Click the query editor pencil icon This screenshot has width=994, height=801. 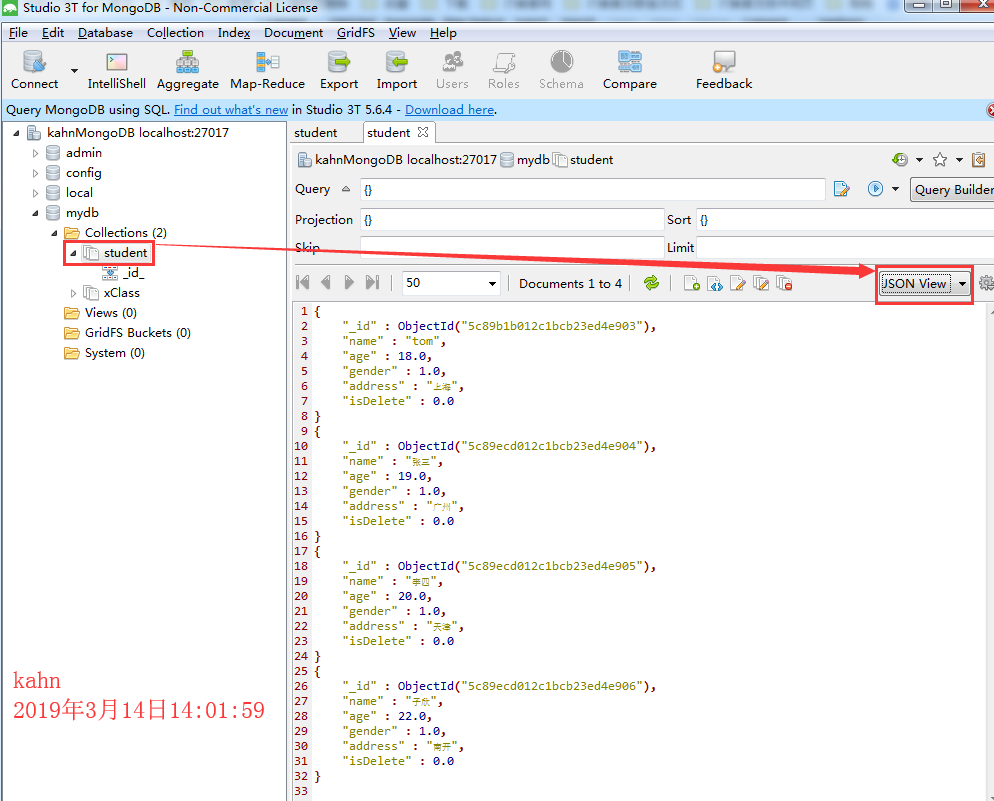point(841,189)
